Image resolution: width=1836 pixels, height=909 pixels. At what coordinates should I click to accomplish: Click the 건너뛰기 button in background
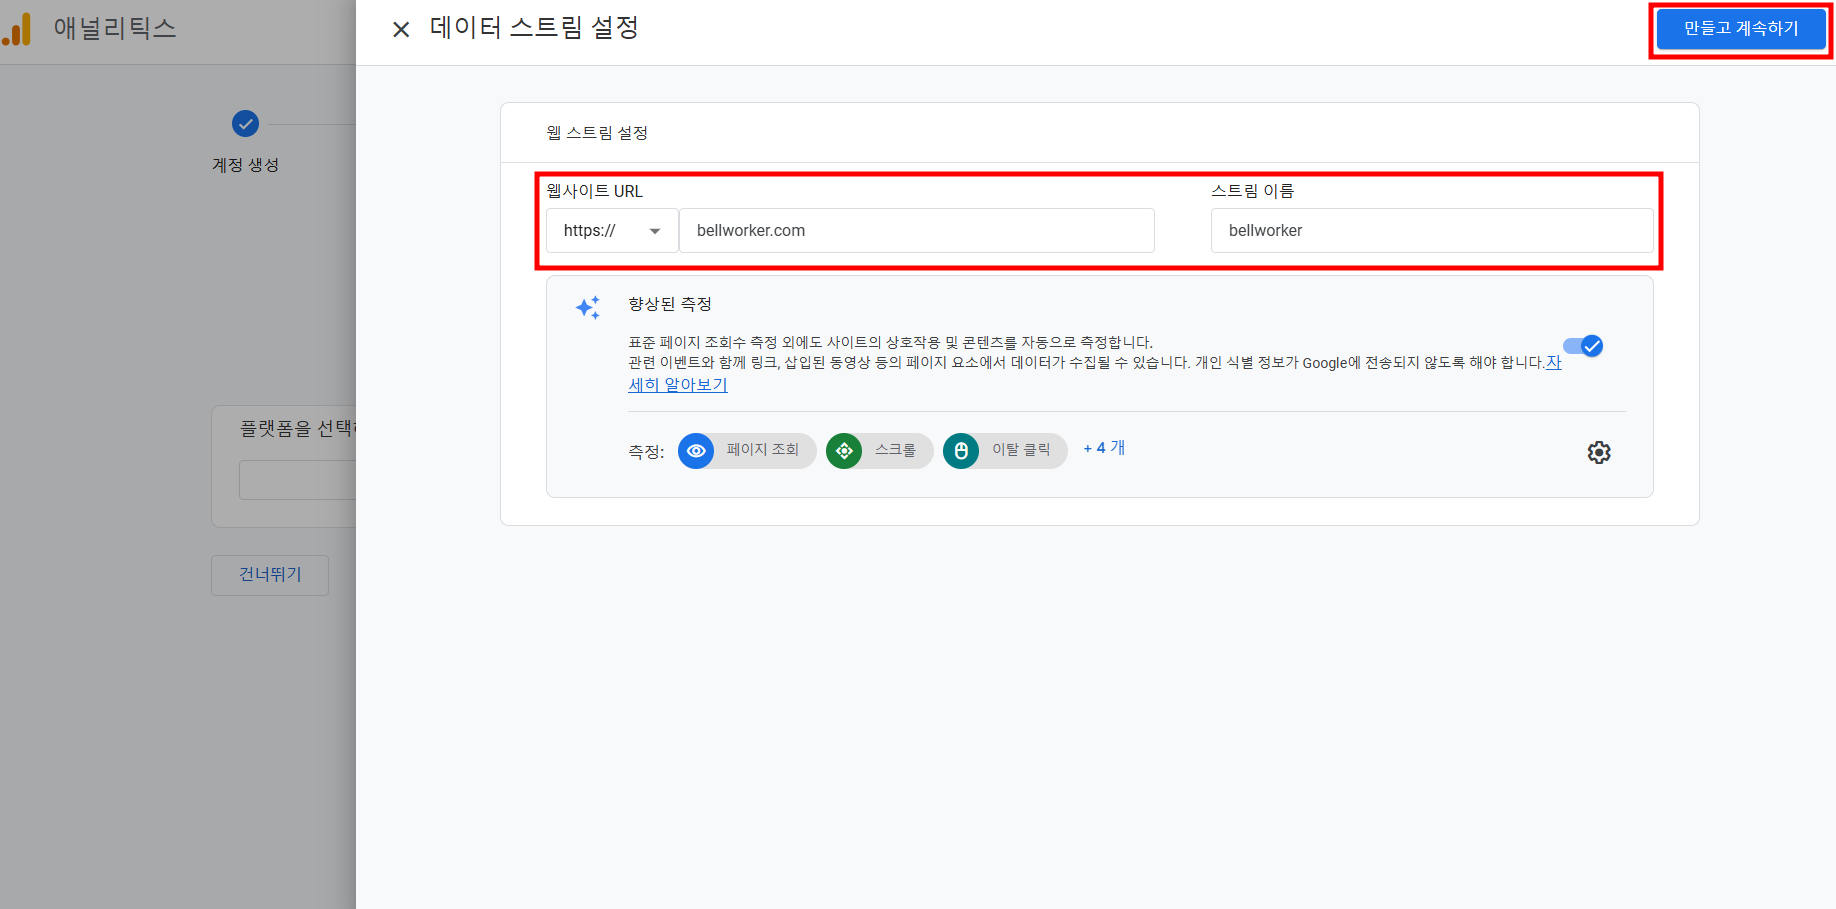click(270, 575)
